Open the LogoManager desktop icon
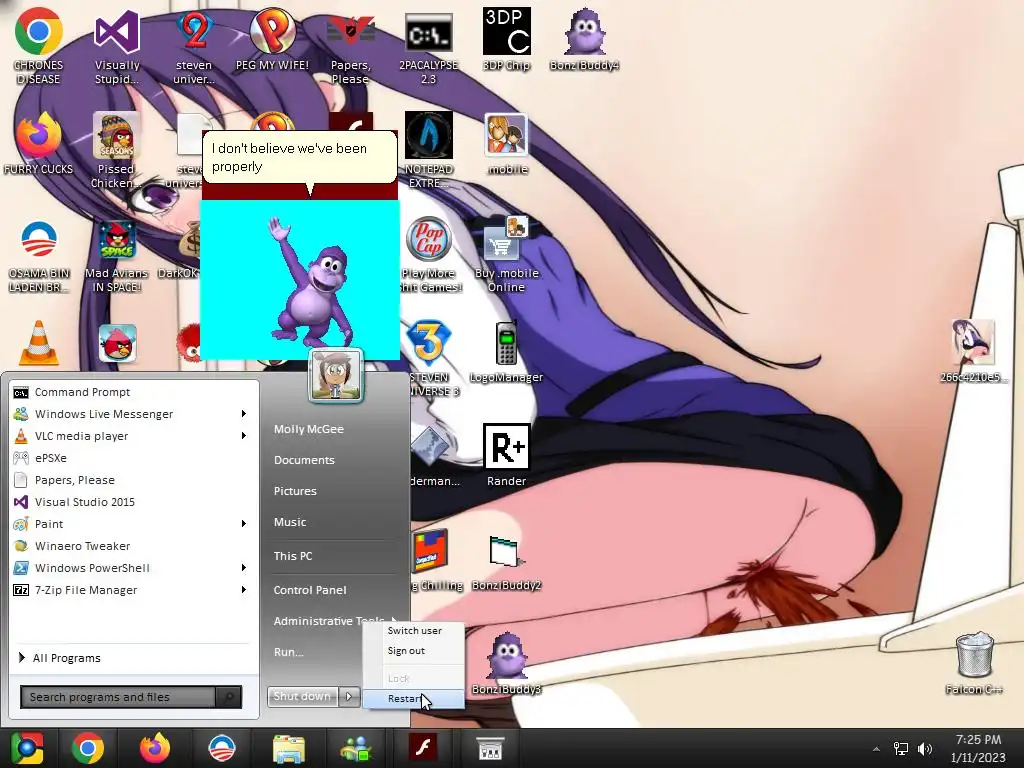This screenshot has width=1024, height=768. click(506, 351)
